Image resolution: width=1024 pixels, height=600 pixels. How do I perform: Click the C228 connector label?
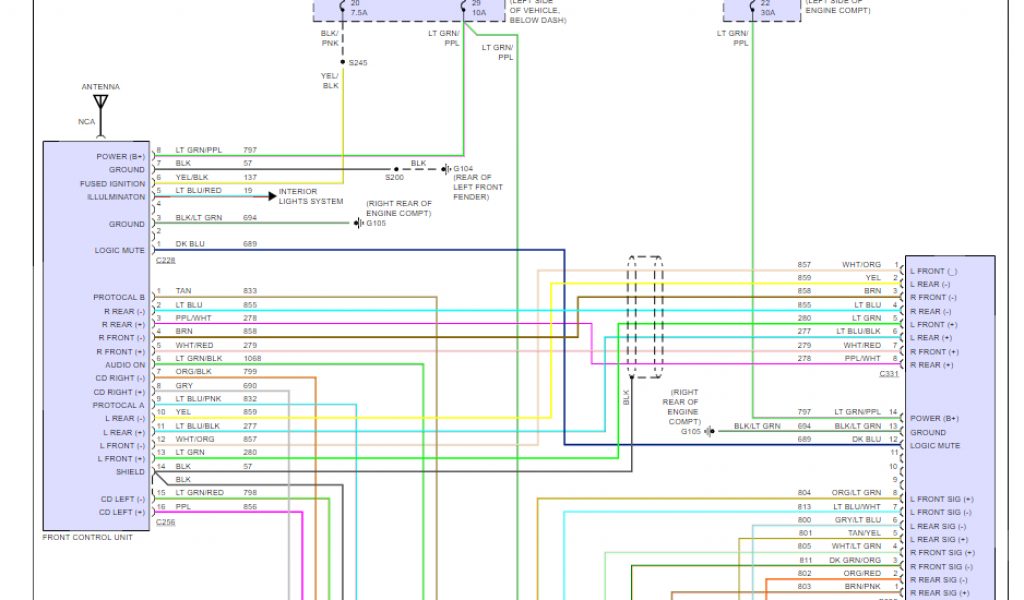[x=165, y=260]
